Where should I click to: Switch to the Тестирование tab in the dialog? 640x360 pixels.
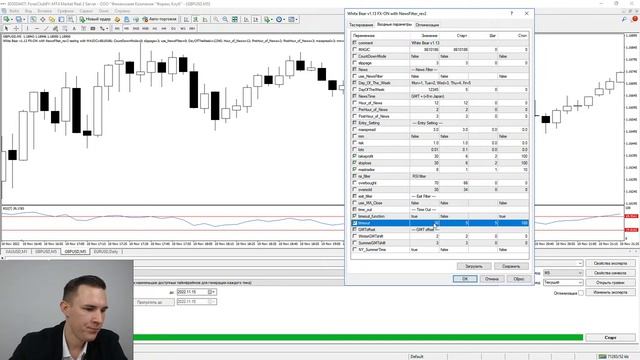pyautogui.click(x=361, y=25)
